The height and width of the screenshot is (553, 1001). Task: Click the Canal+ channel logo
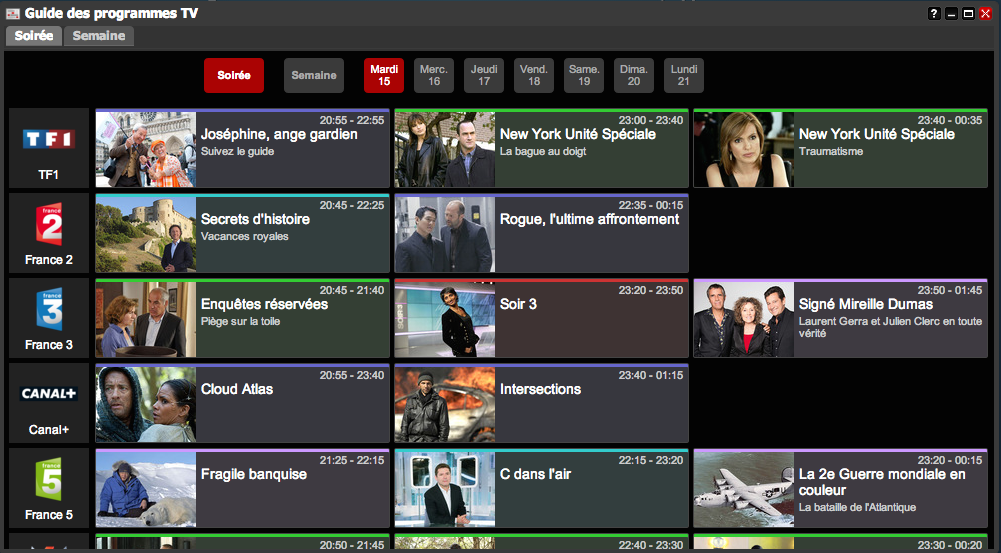[48, 394]
